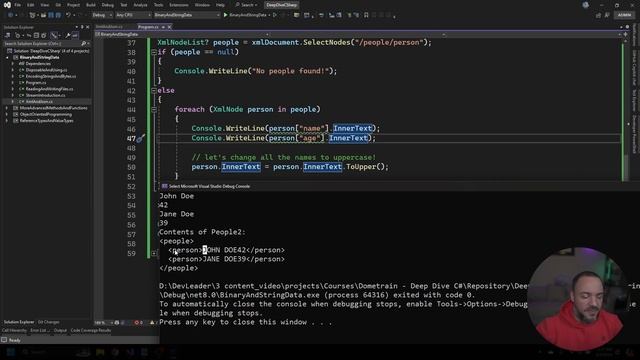Open the Project menu
The image size is (640, 360).
[73, 5]
